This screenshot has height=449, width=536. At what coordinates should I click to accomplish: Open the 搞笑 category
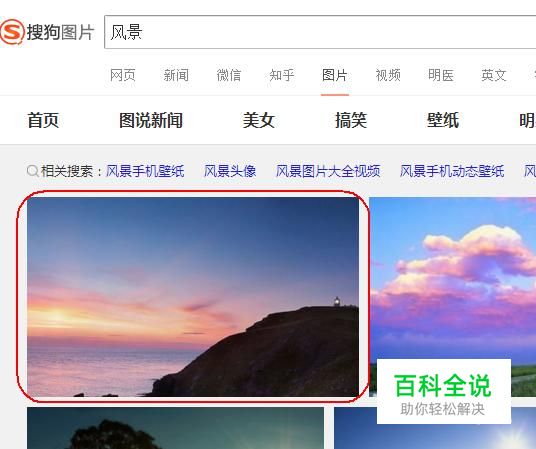(351, 120)
